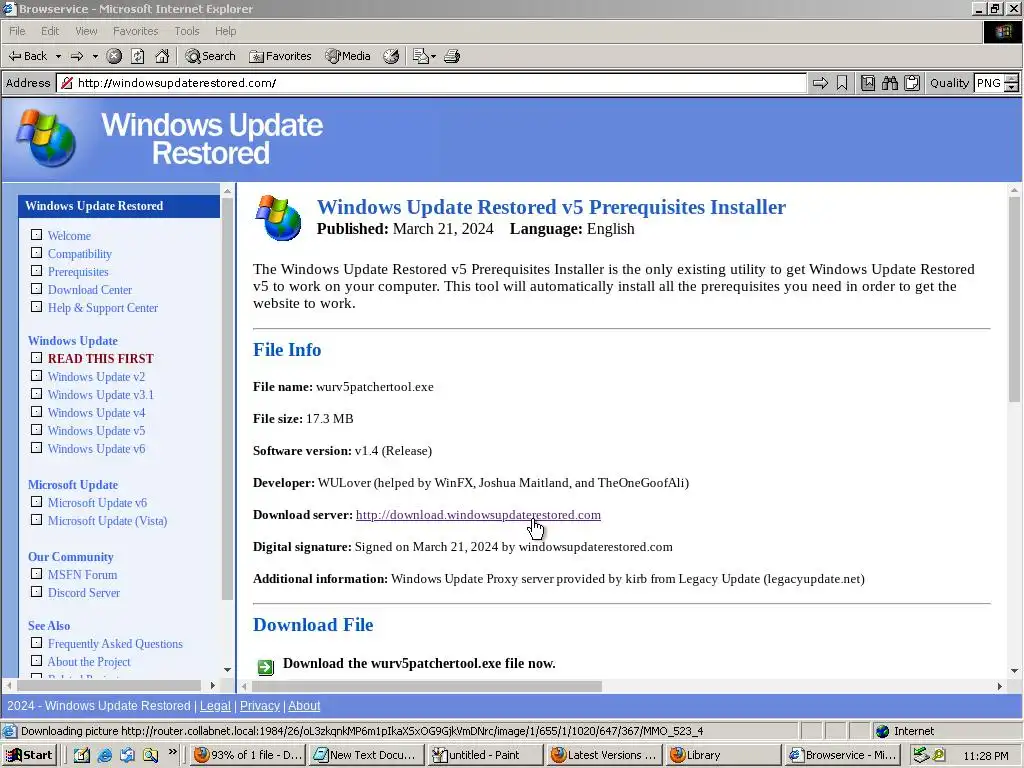This screenshot has width=1024, height=768.
Task: Open Windows Update v2 link
Action: pyautogui.click(x=96, y=377)
